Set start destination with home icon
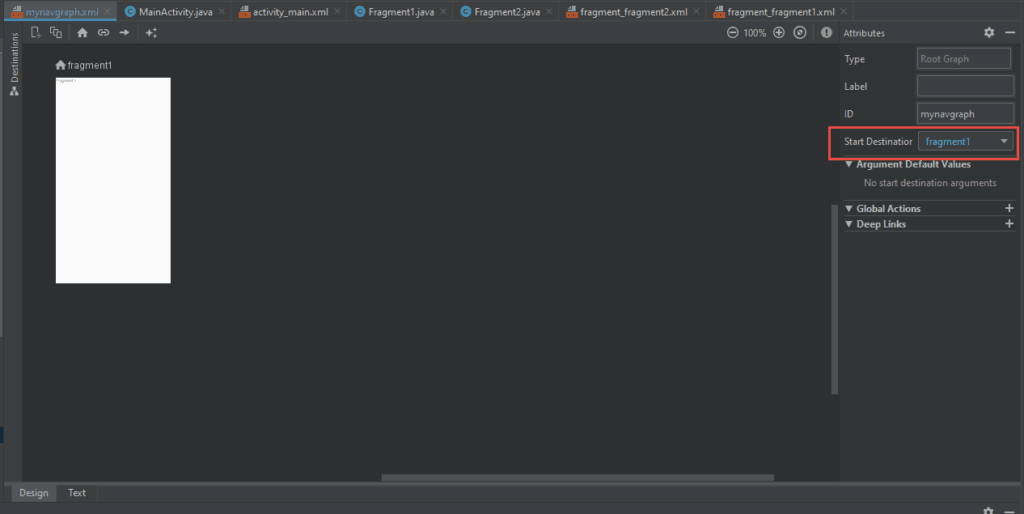Image resolution: width=1024 pixels, height=514 pixels. coord(82,33)
